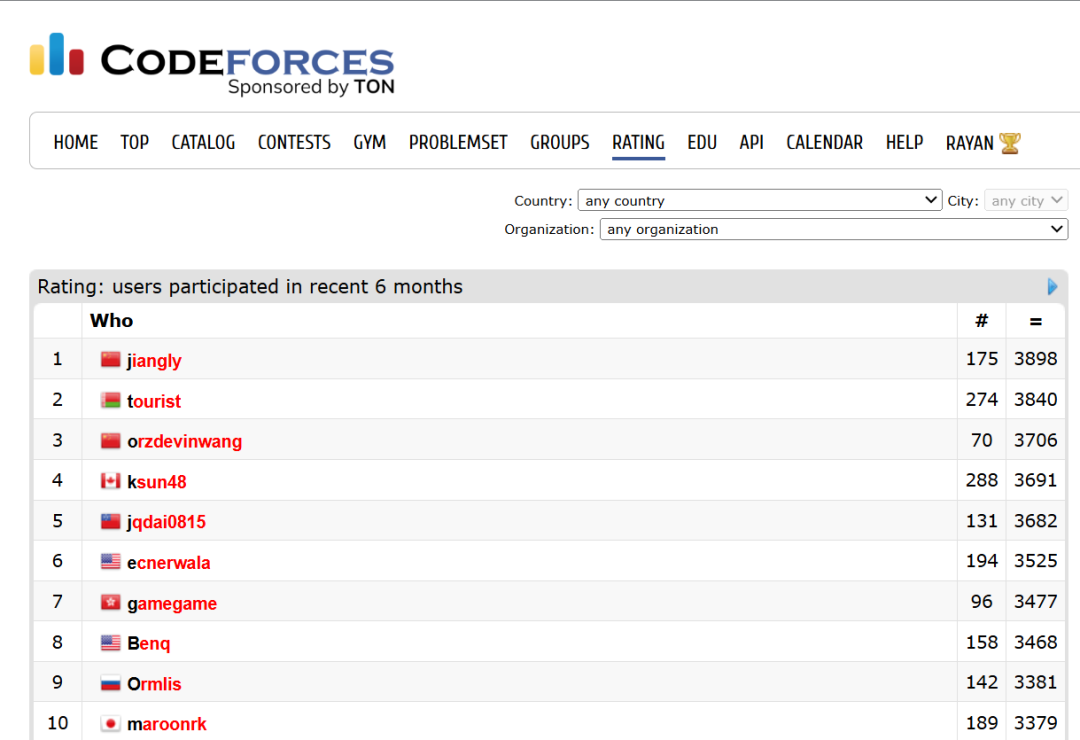Click the trophy icon next to RAYAN

[x=1009, y=142]
